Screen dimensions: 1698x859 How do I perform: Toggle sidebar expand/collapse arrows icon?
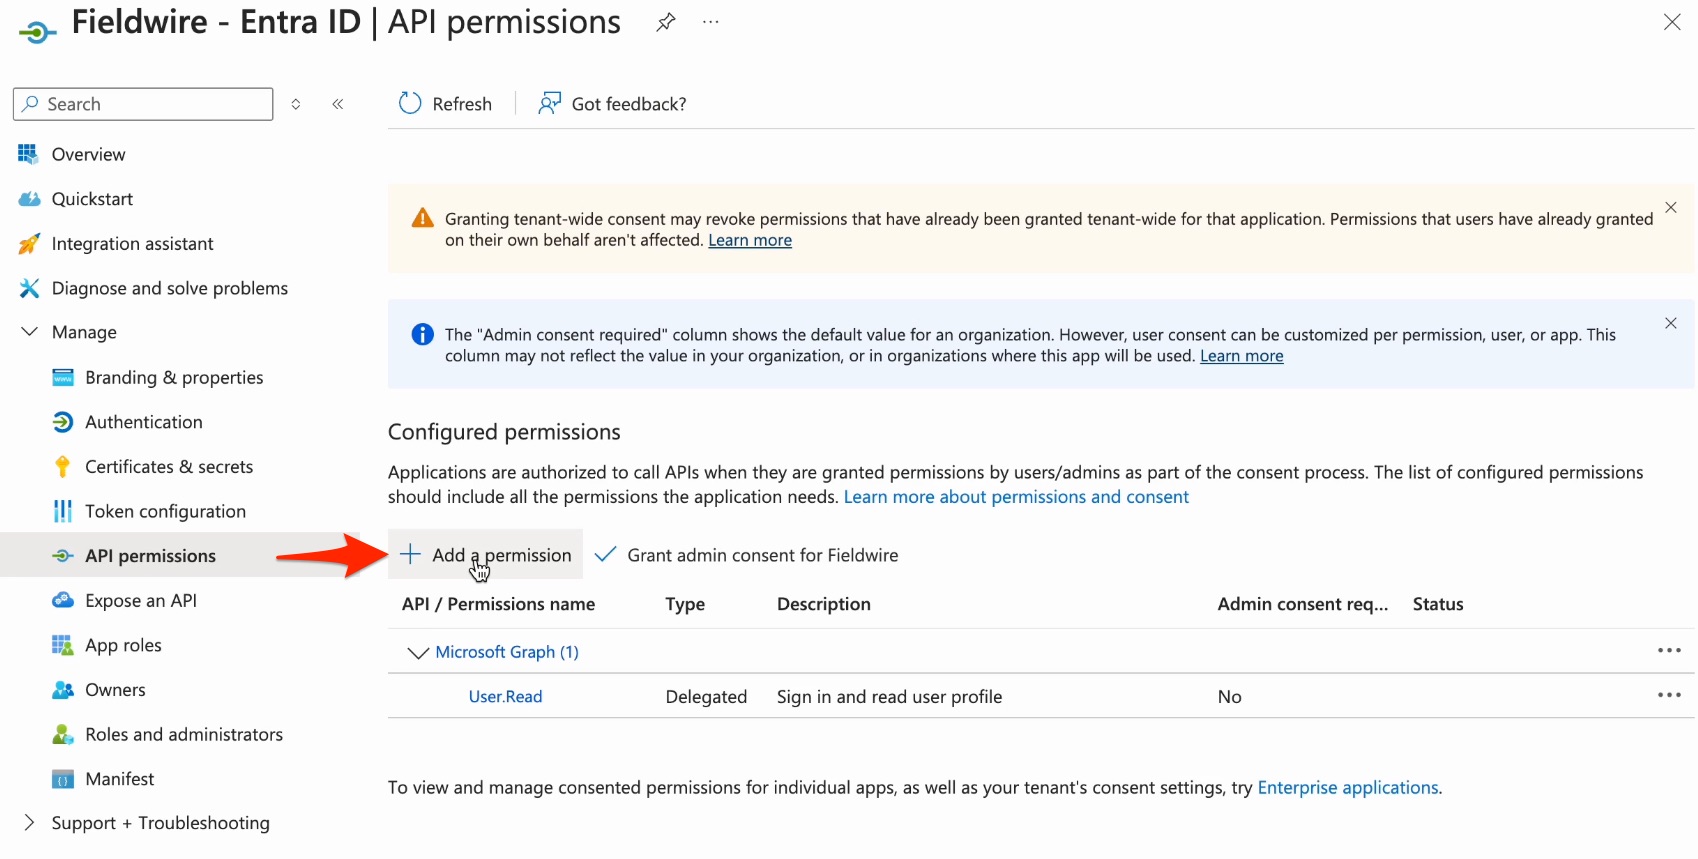point(296,104)
